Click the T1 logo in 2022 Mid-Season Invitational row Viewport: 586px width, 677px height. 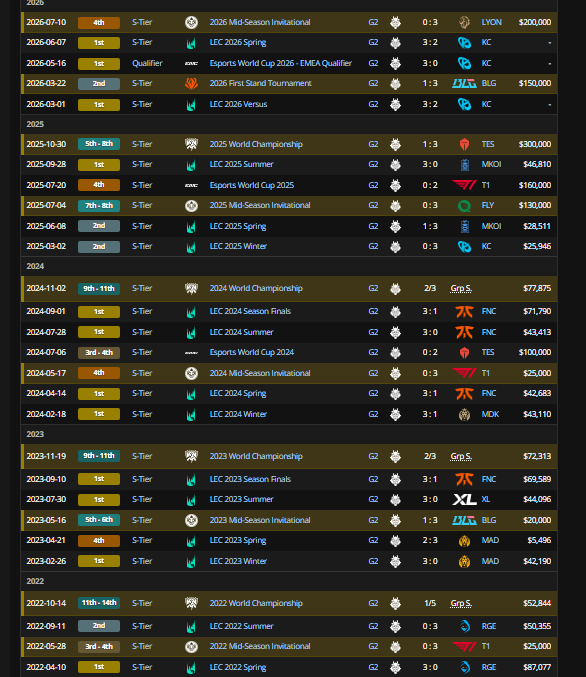pos(464,646)
